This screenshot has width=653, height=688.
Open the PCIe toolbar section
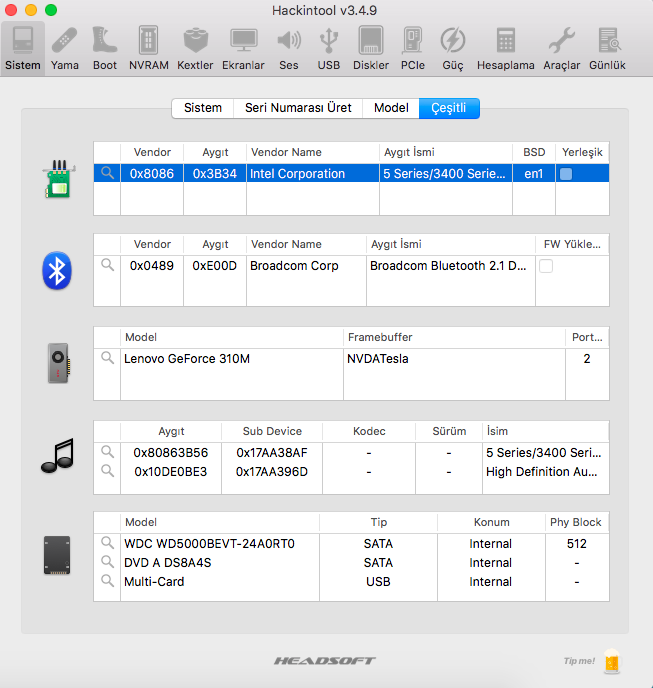[x=412, y=47]
